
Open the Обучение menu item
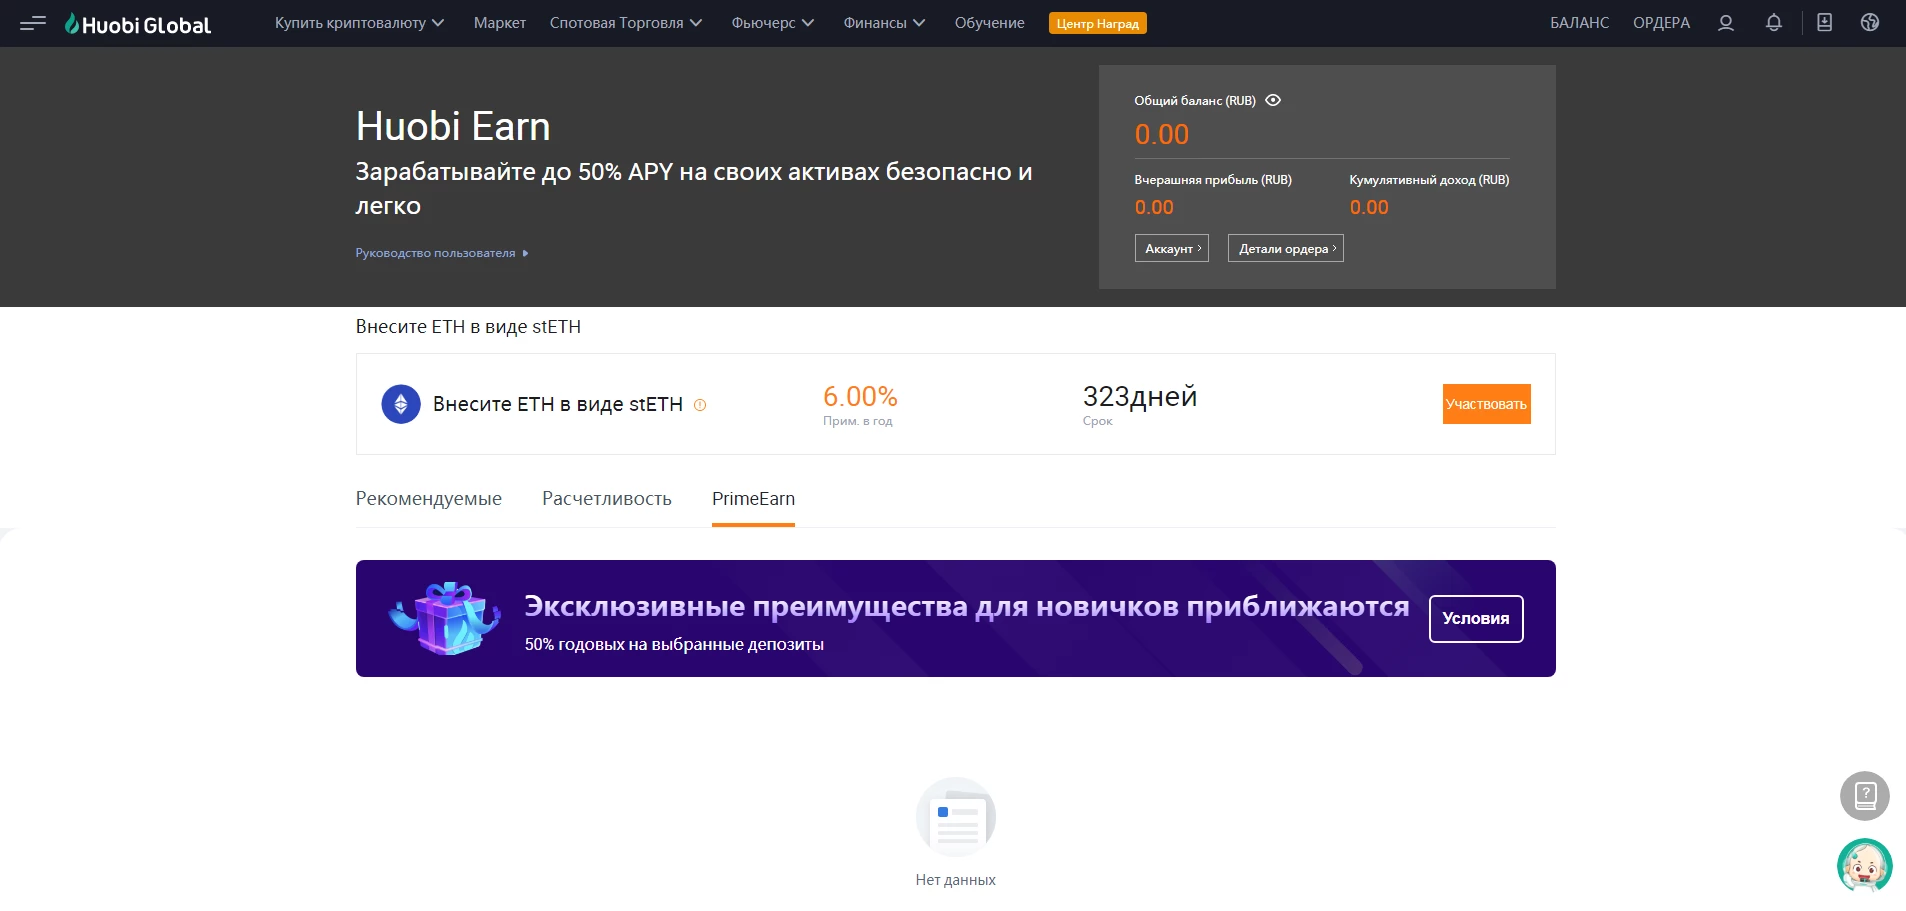pyautogui.click(x=989, y=23)
